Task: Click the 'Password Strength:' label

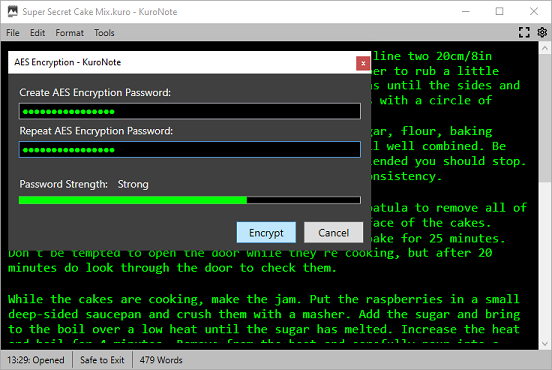Action: 64,184
